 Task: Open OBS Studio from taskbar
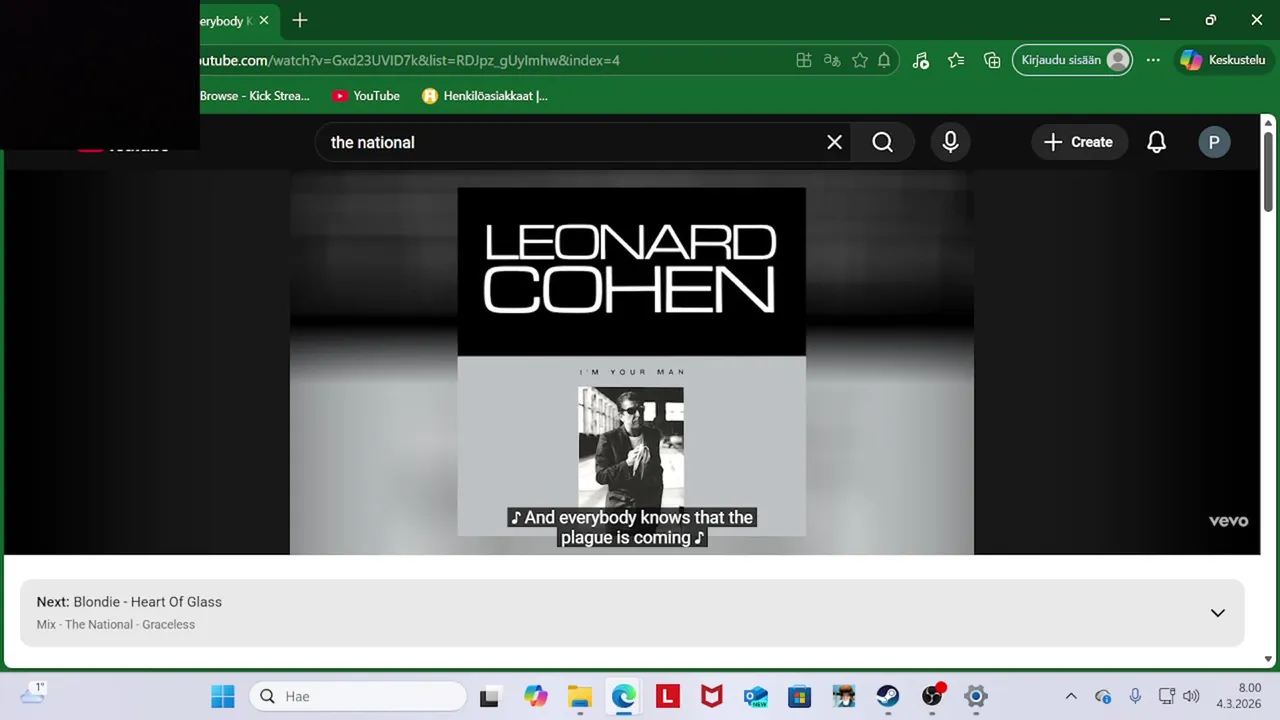coord(932,696)
